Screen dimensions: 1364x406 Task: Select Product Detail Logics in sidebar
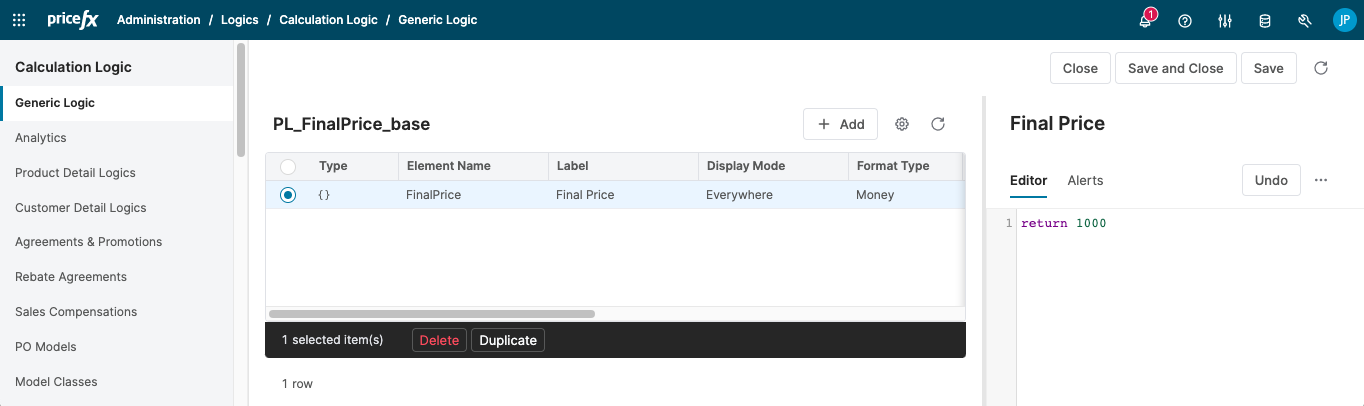point(75,173)
